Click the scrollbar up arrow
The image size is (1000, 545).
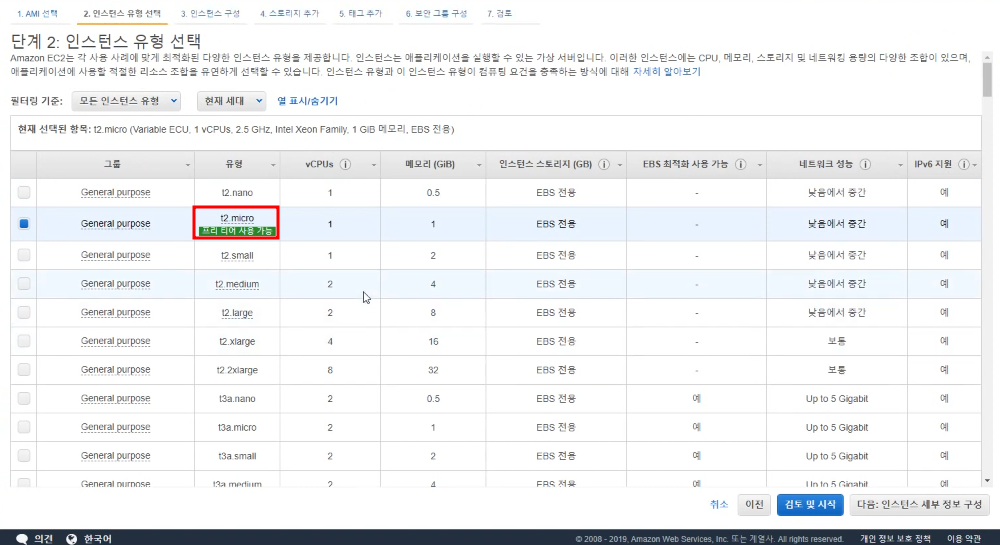(x=987, y=57)
